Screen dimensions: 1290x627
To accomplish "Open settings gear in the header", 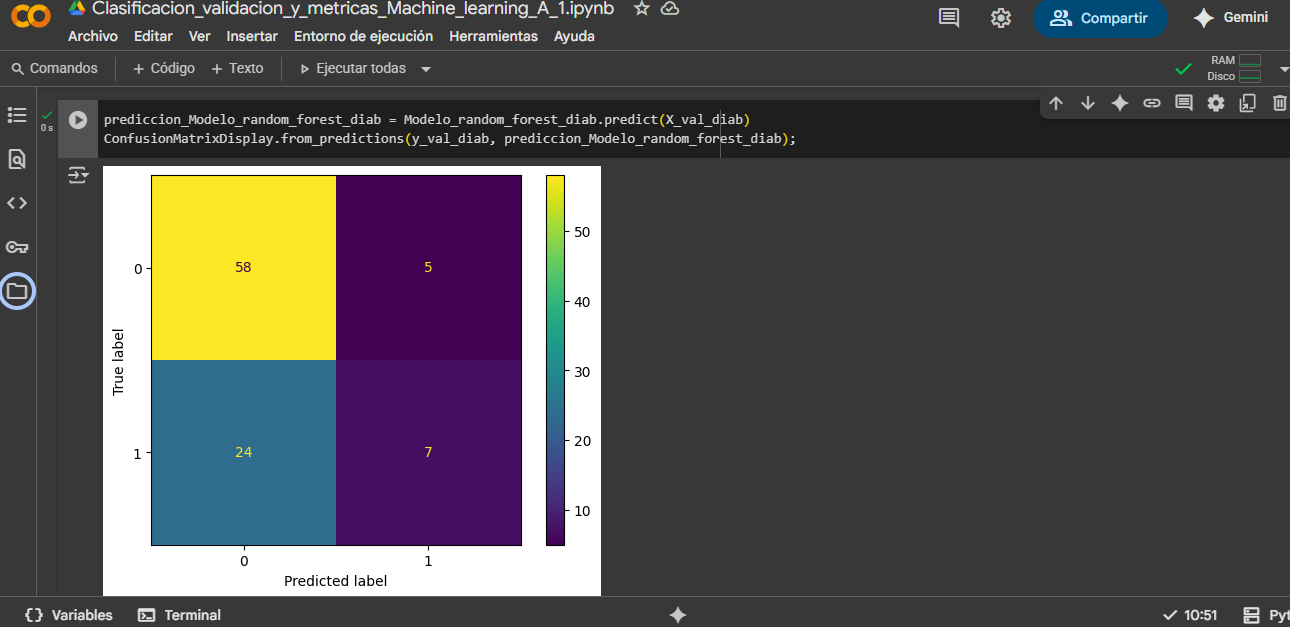I will 1000,18.
